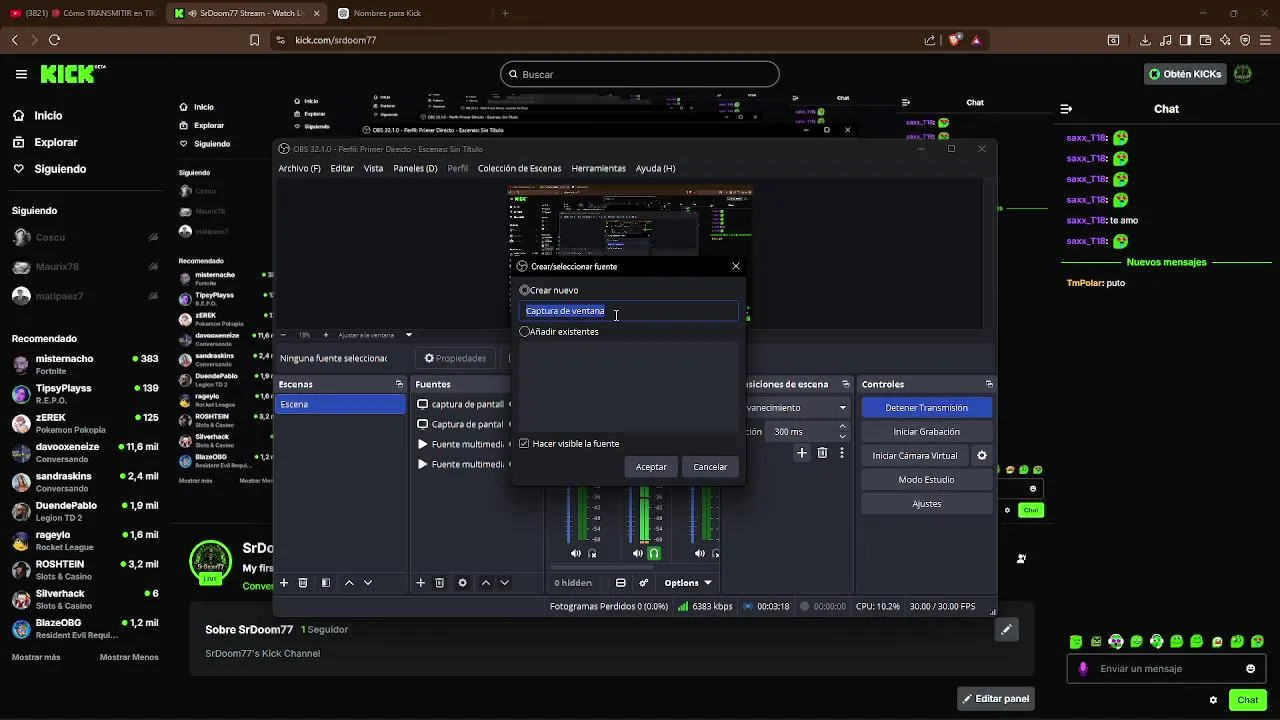Viewport: 1280px width, 720px height.
Task: Open the Colección de Escenas menu
Action: (519, 168)
